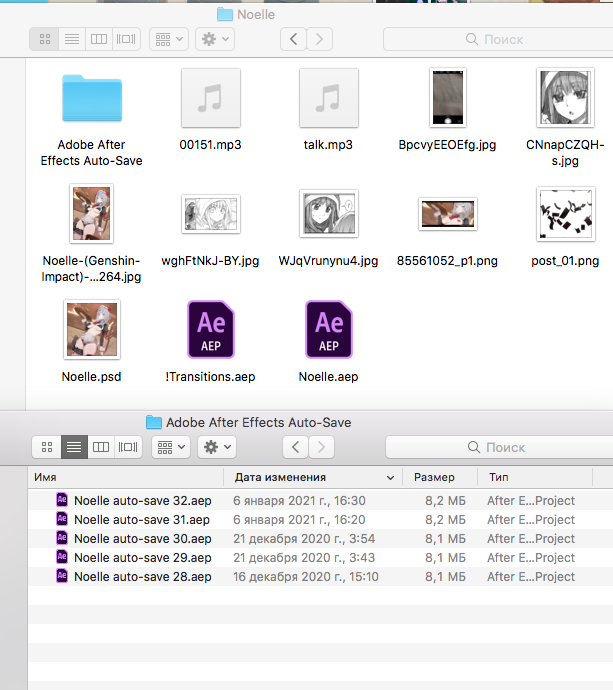
Task: Select Noelle auto-save 29.aep row
Action: pyautogui.click(x=320, y=557)
